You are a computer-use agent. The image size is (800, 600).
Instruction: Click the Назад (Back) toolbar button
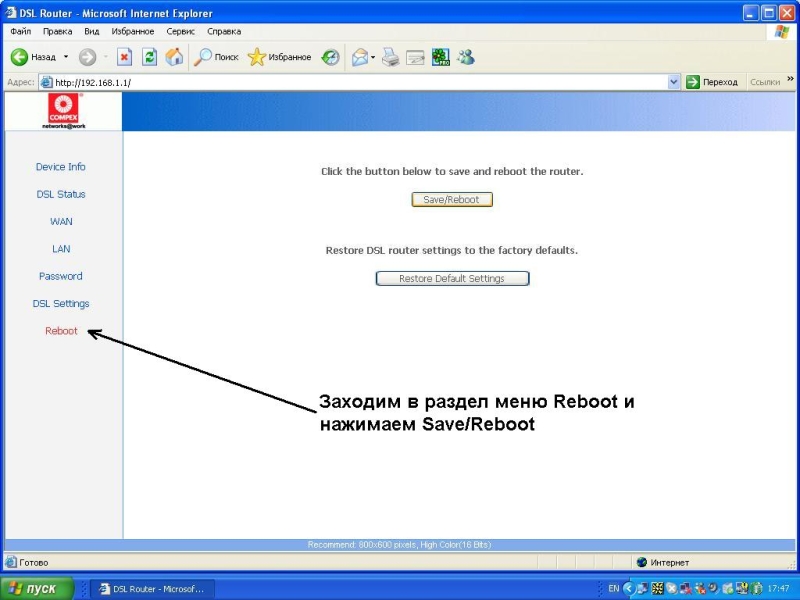(34, 57)
